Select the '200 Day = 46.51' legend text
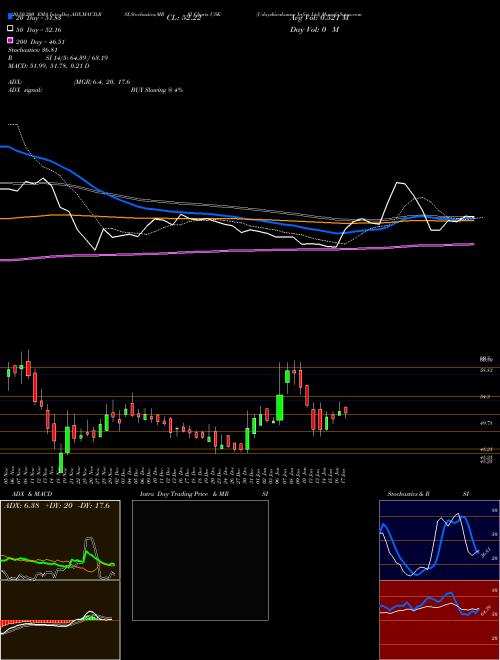 (41, 41)
